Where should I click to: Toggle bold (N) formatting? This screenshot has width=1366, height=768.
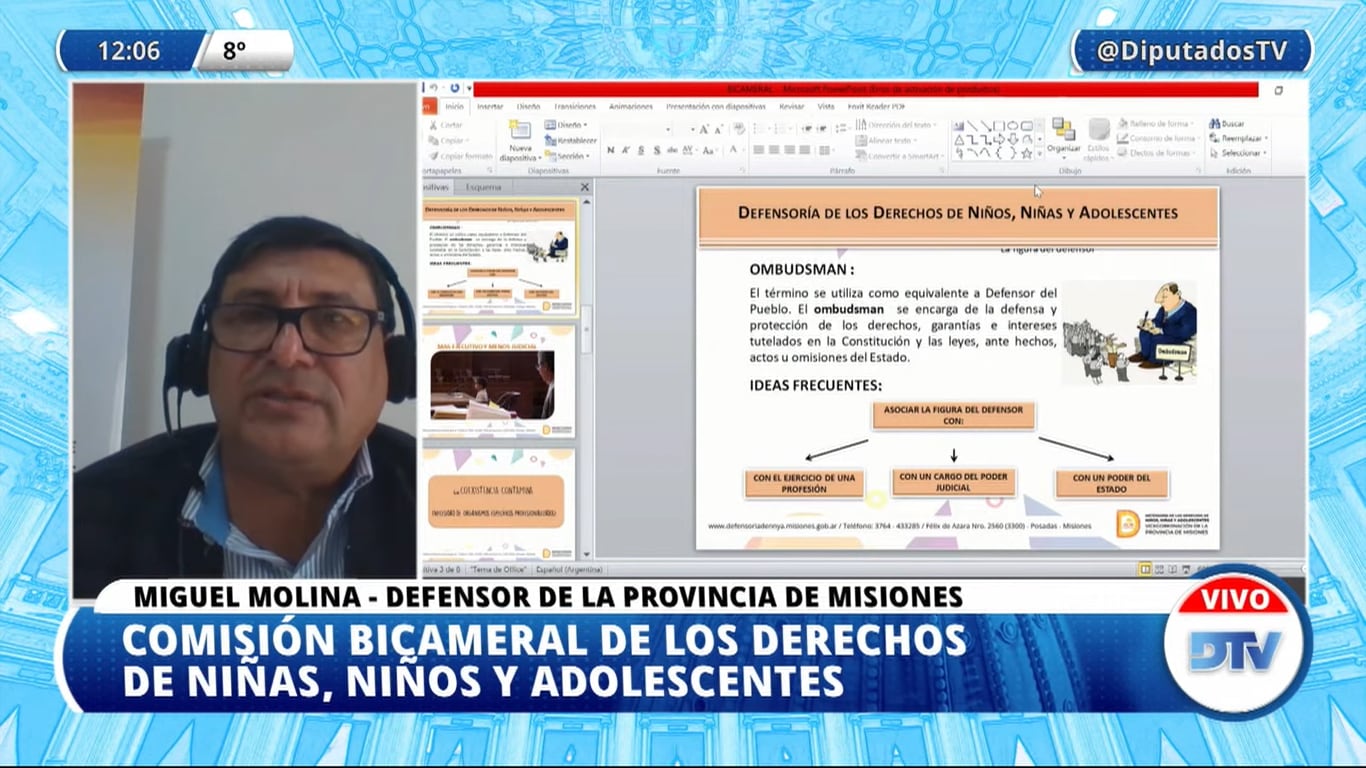[x=610, y=150]
